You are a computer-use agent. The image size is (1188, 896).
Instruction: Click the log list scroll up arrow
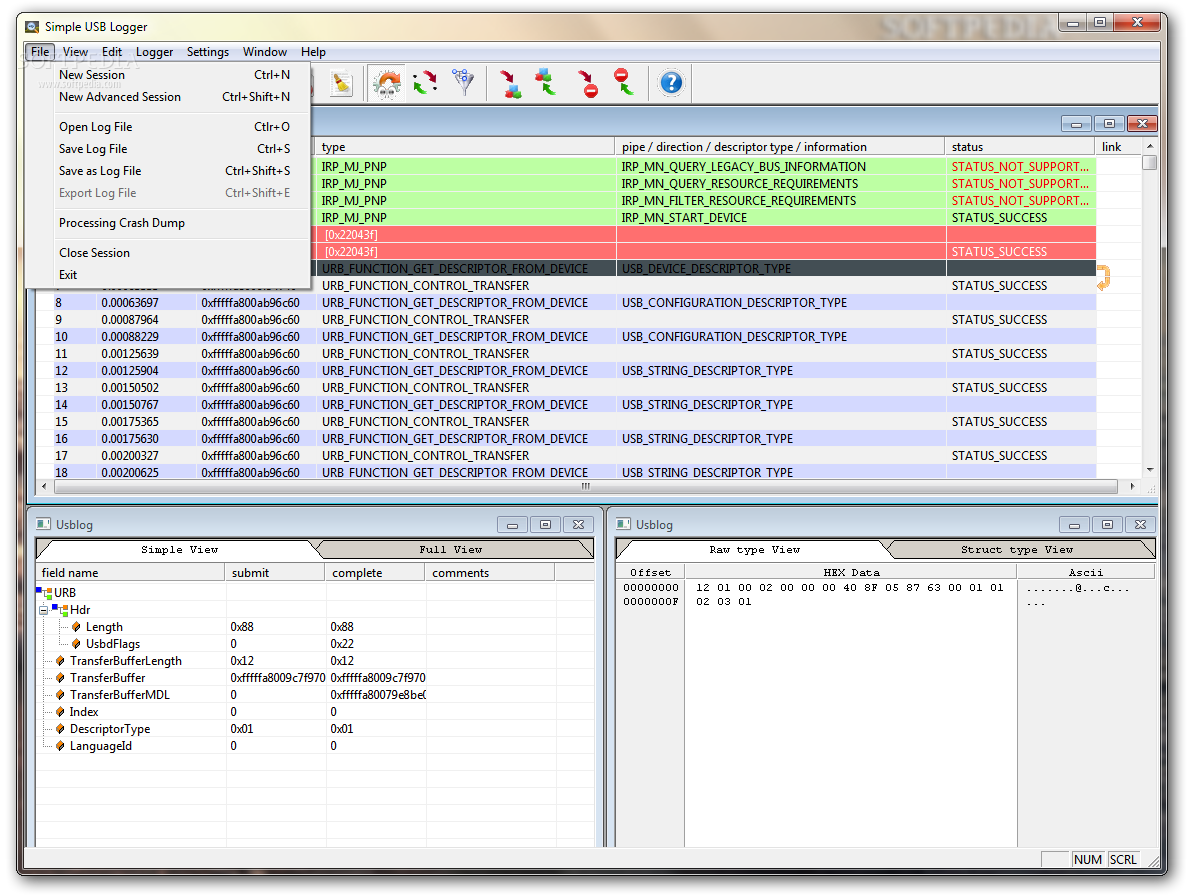[x=1150, y=146]
